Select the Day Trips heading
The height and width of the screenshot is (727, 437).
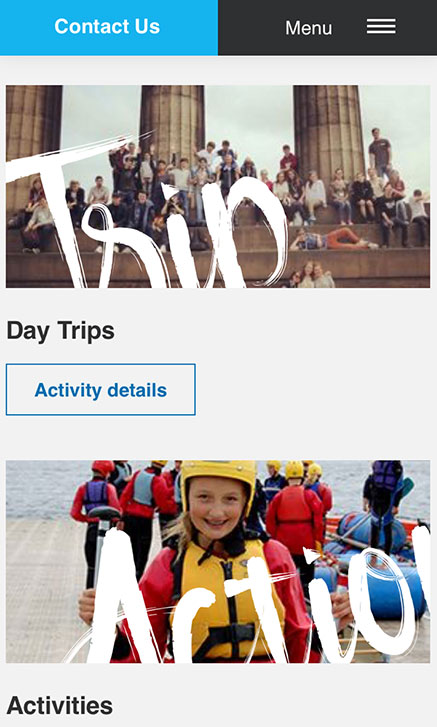pos(61,331)
